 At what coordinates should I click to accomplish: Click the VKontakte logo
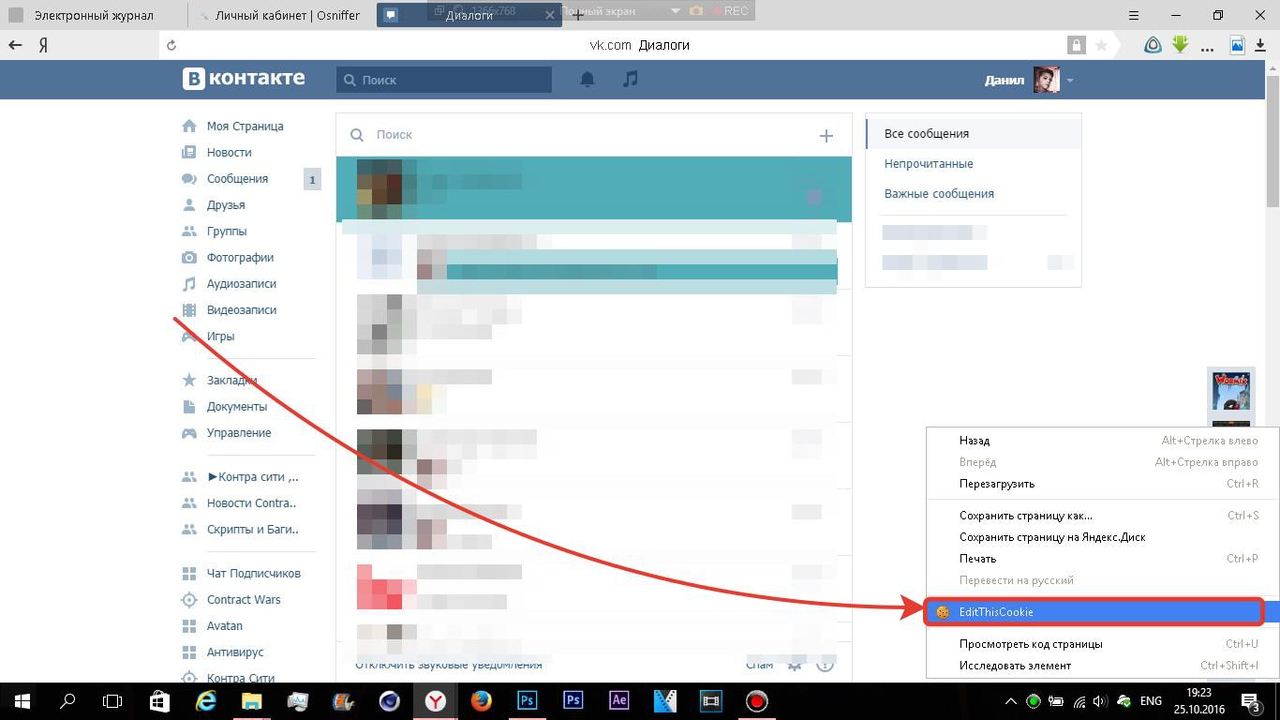[x=243, y=79]
